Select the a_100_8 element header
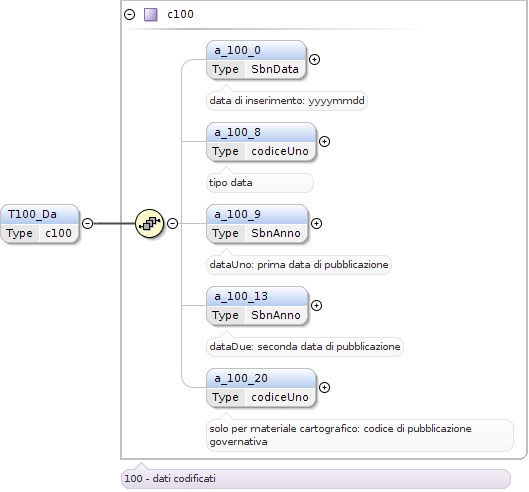Screen dimensions: 529x492 [x=261, y=132]
